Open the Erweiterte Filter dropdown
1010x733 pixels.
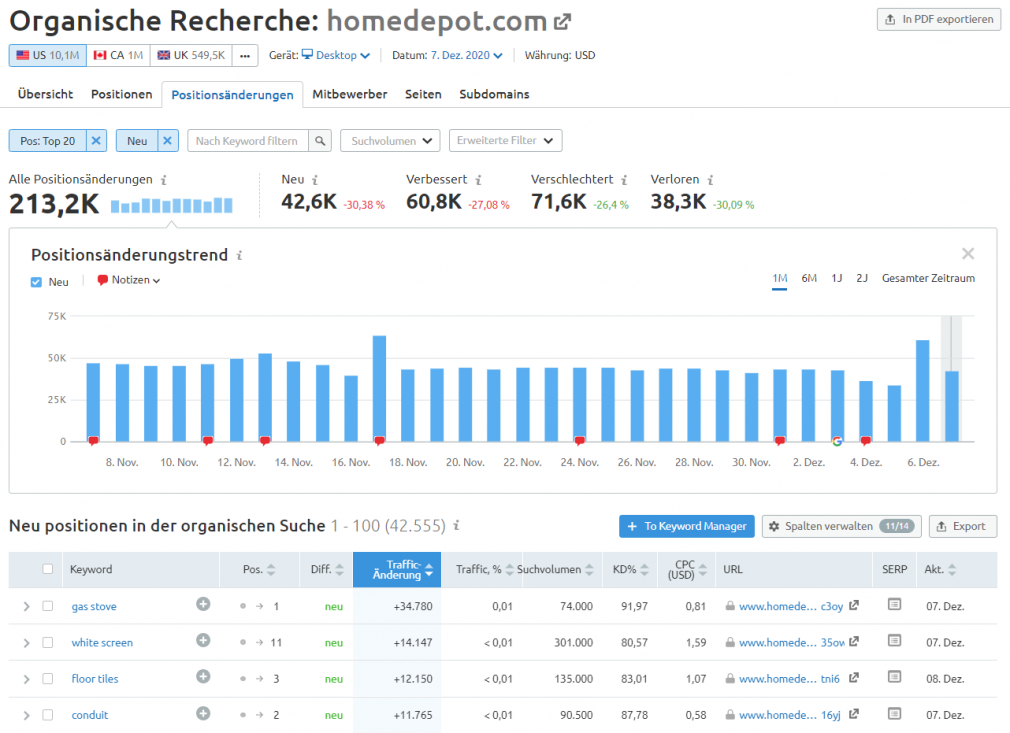[506, 140]
